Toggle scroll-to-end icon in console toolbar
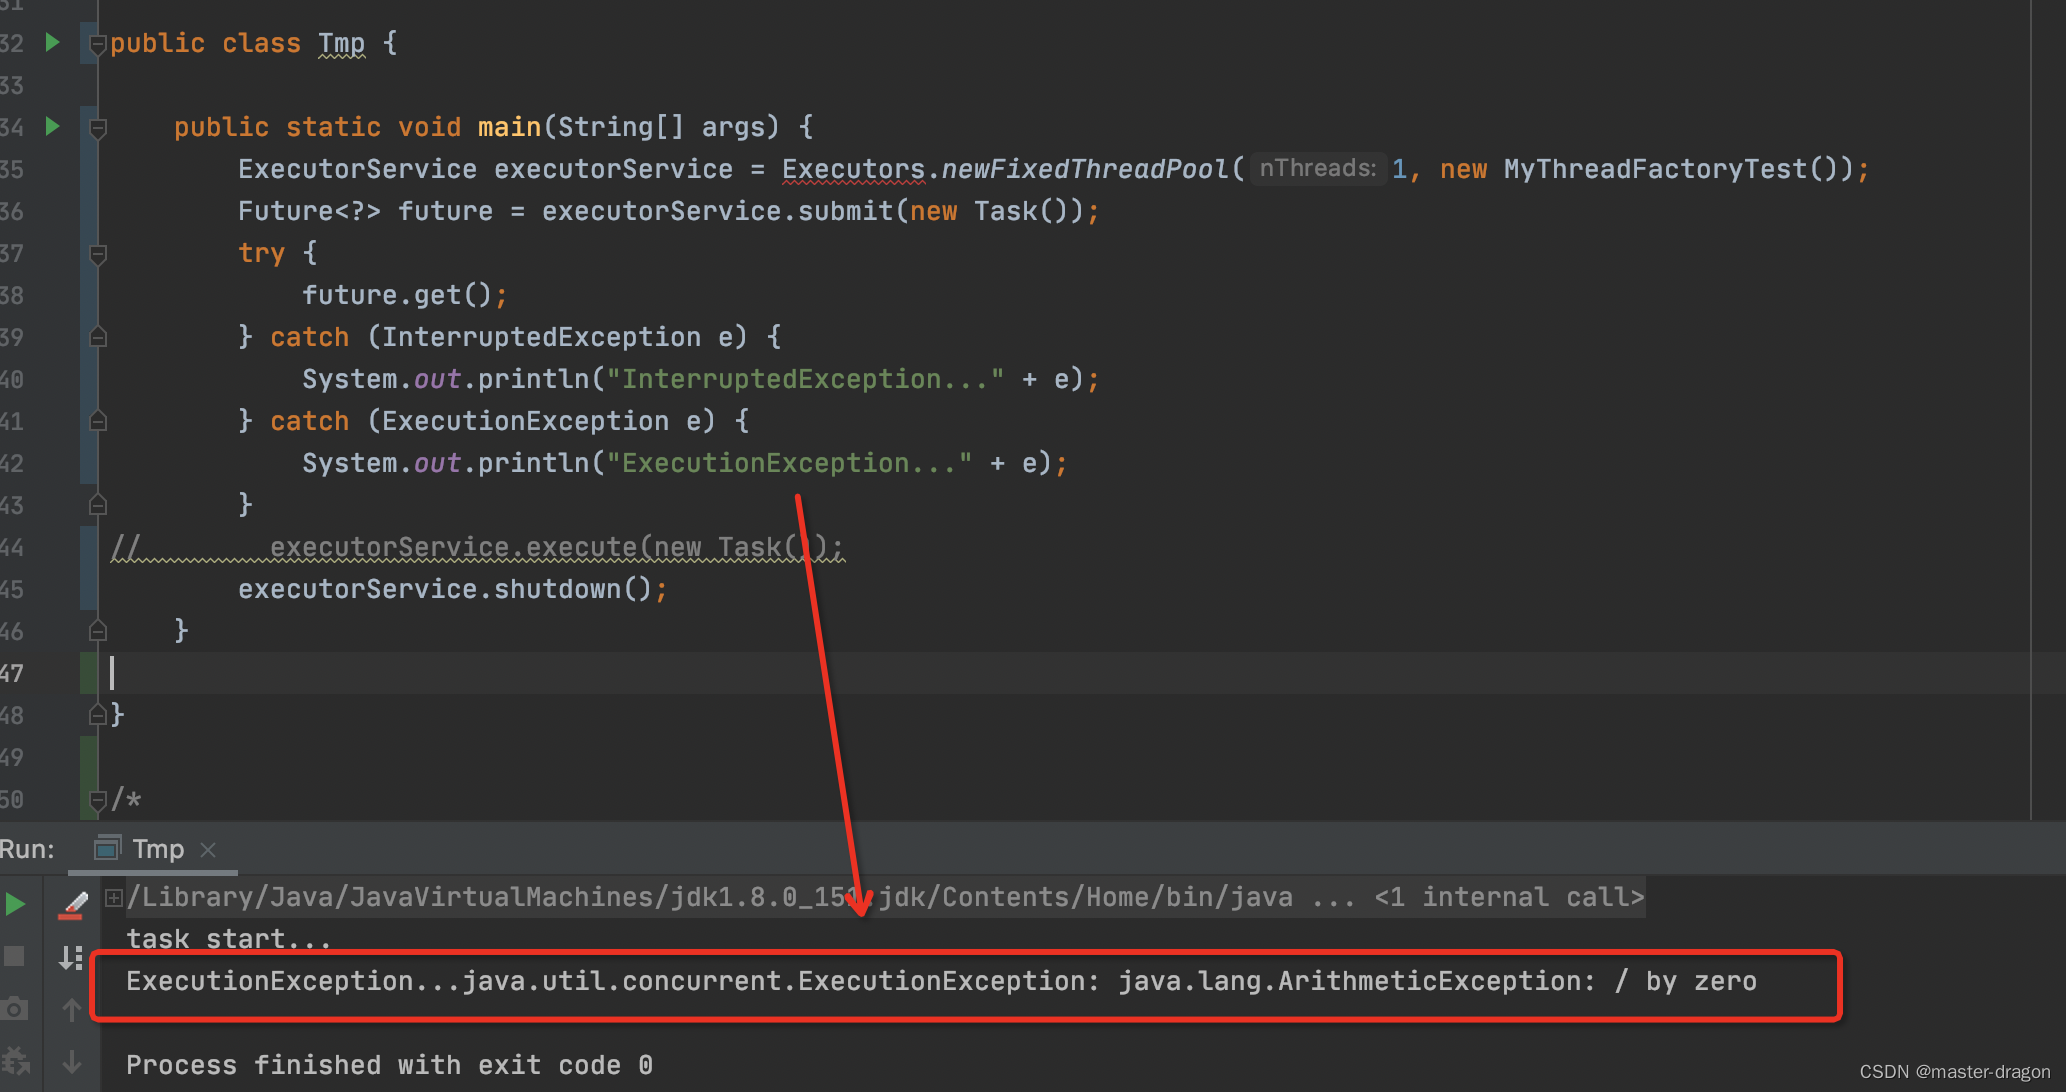 71,958
